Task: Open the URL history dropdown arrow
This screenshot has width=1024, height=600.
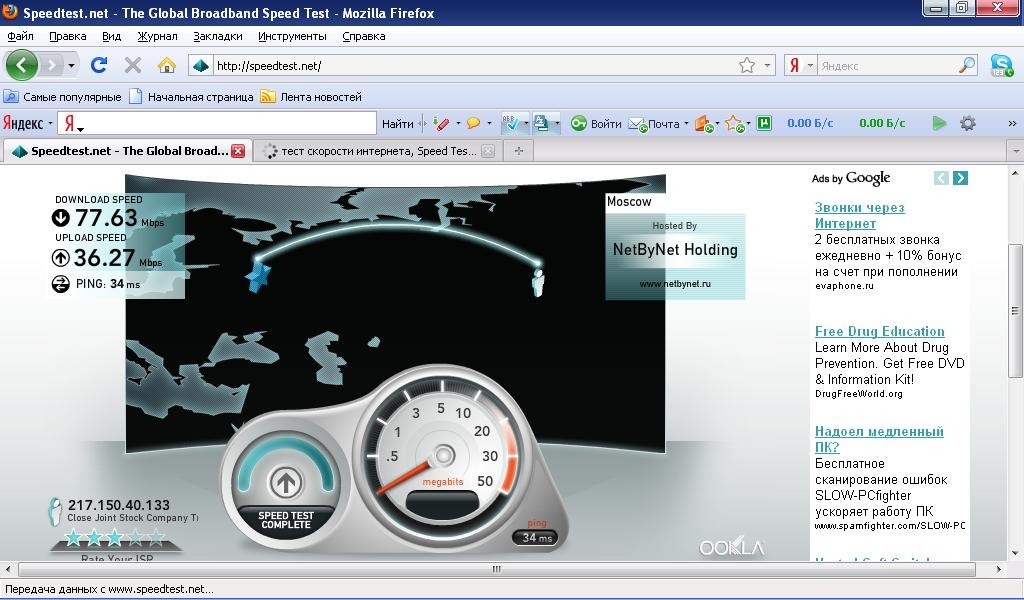Action: (768, 66)
